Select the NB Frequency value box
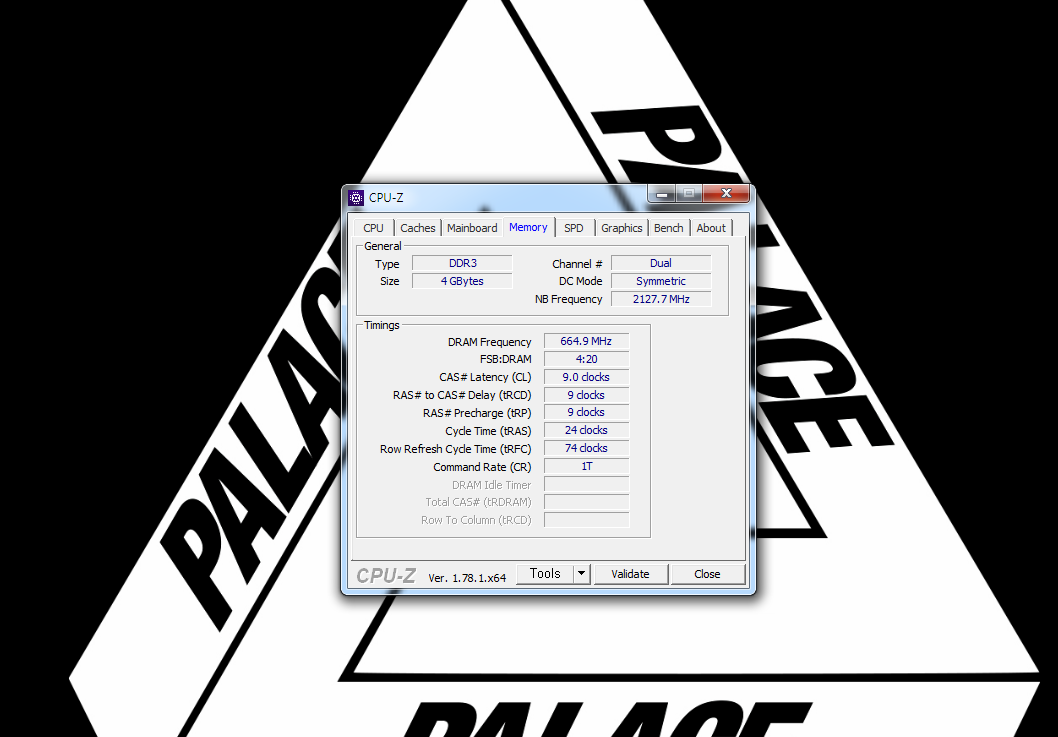1058x737 pixels. click(x=661, y=299)
